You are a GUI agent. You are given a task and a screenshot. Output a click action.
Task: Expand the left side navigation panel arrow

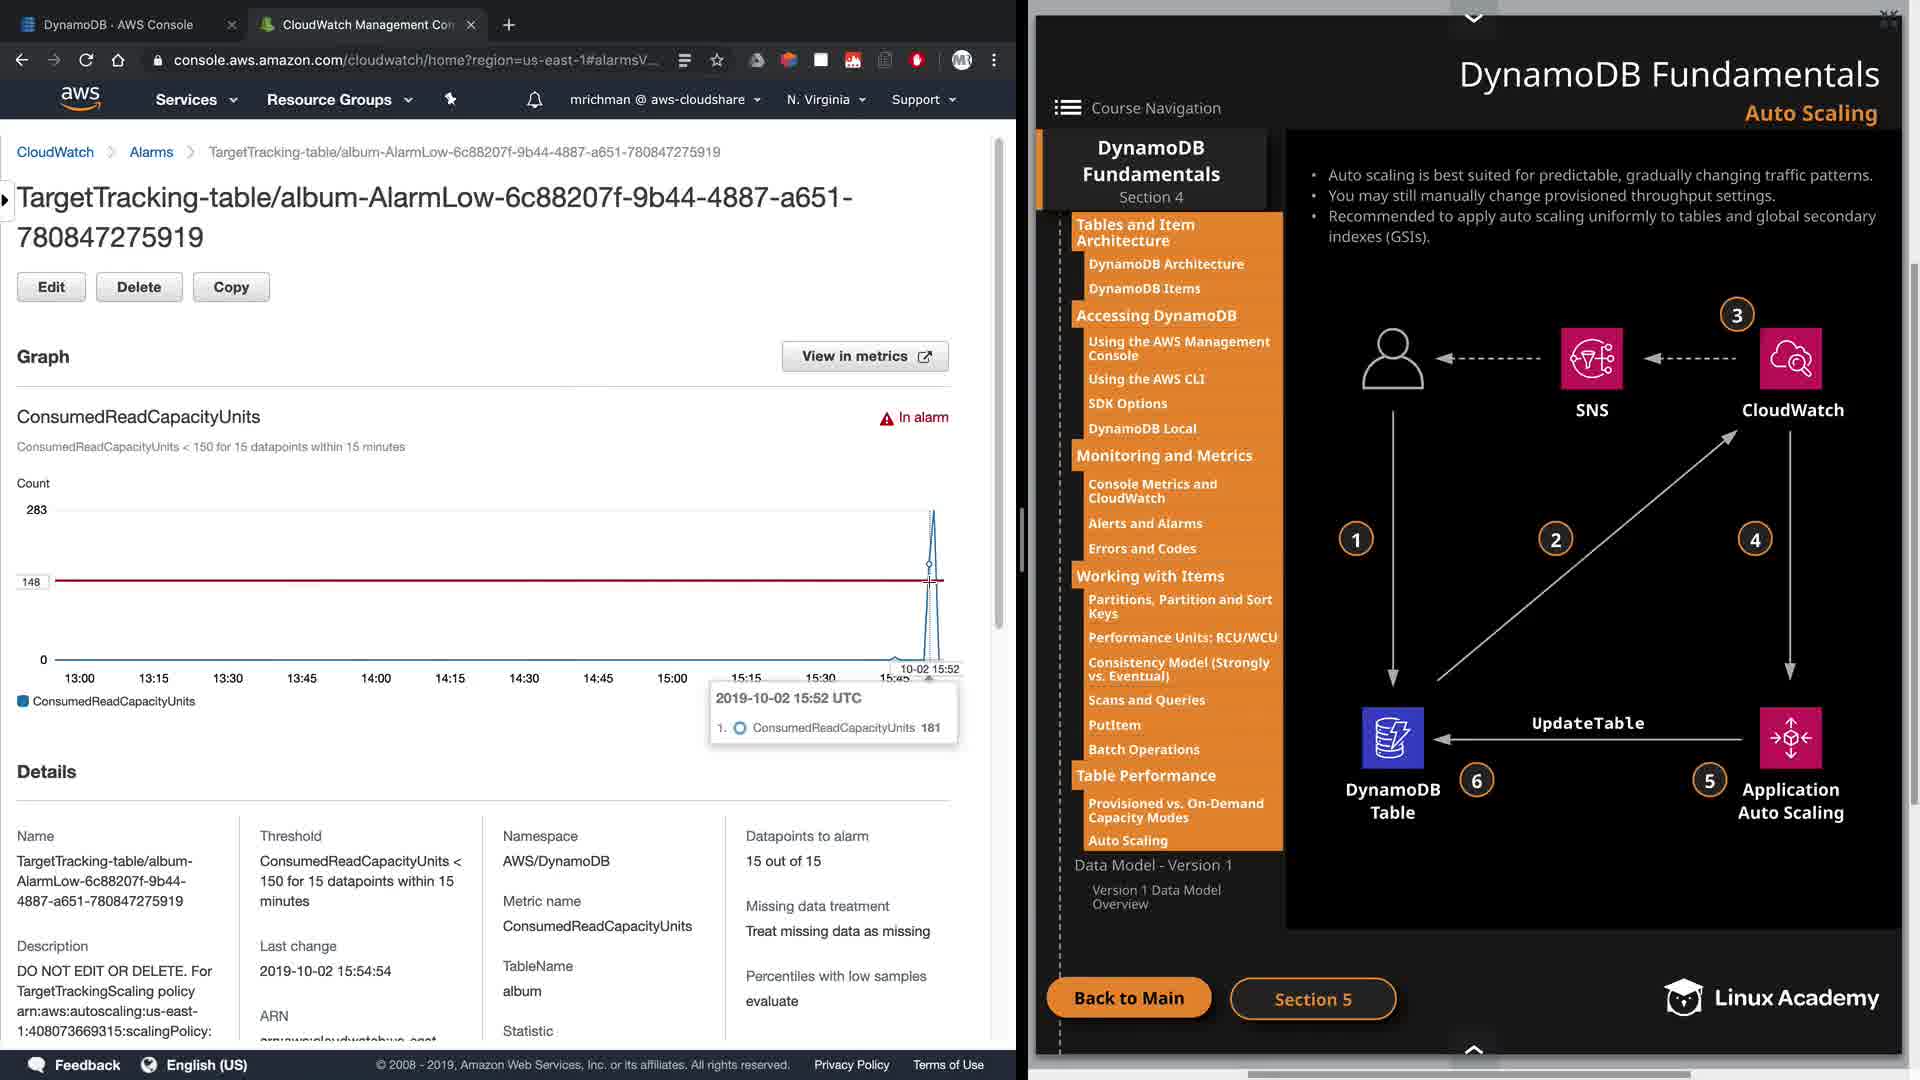click(5, 200)
